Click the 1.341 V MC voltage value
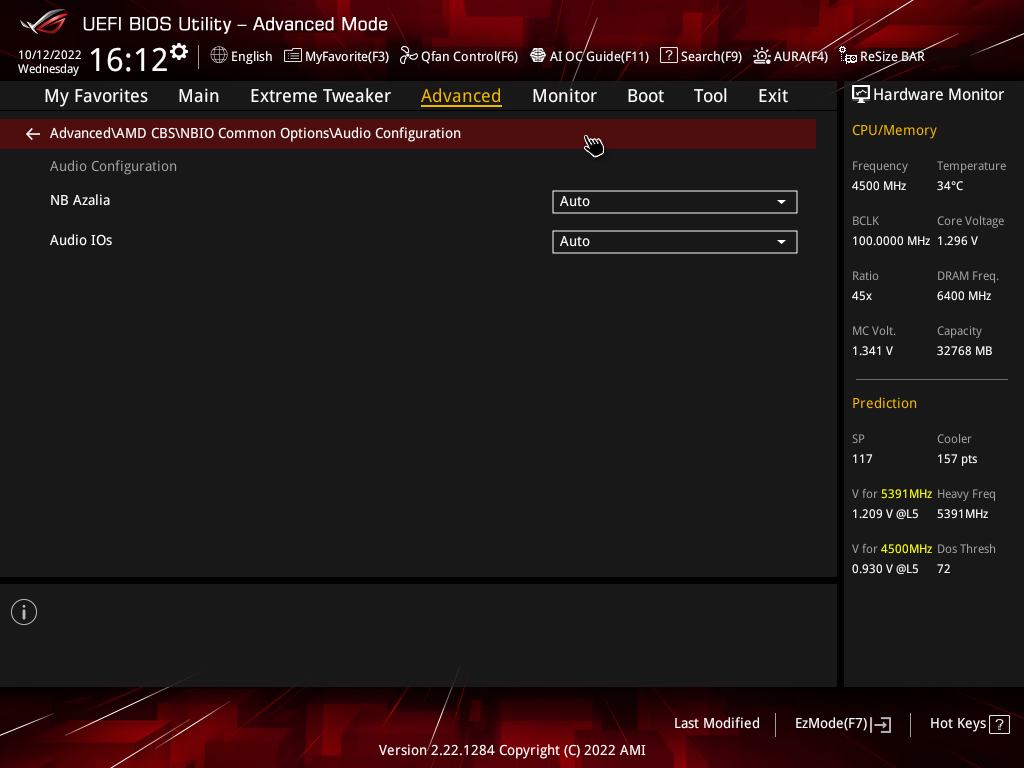Image resolution: width=1024 pixels, height=768 pixels. pos(872,351)
